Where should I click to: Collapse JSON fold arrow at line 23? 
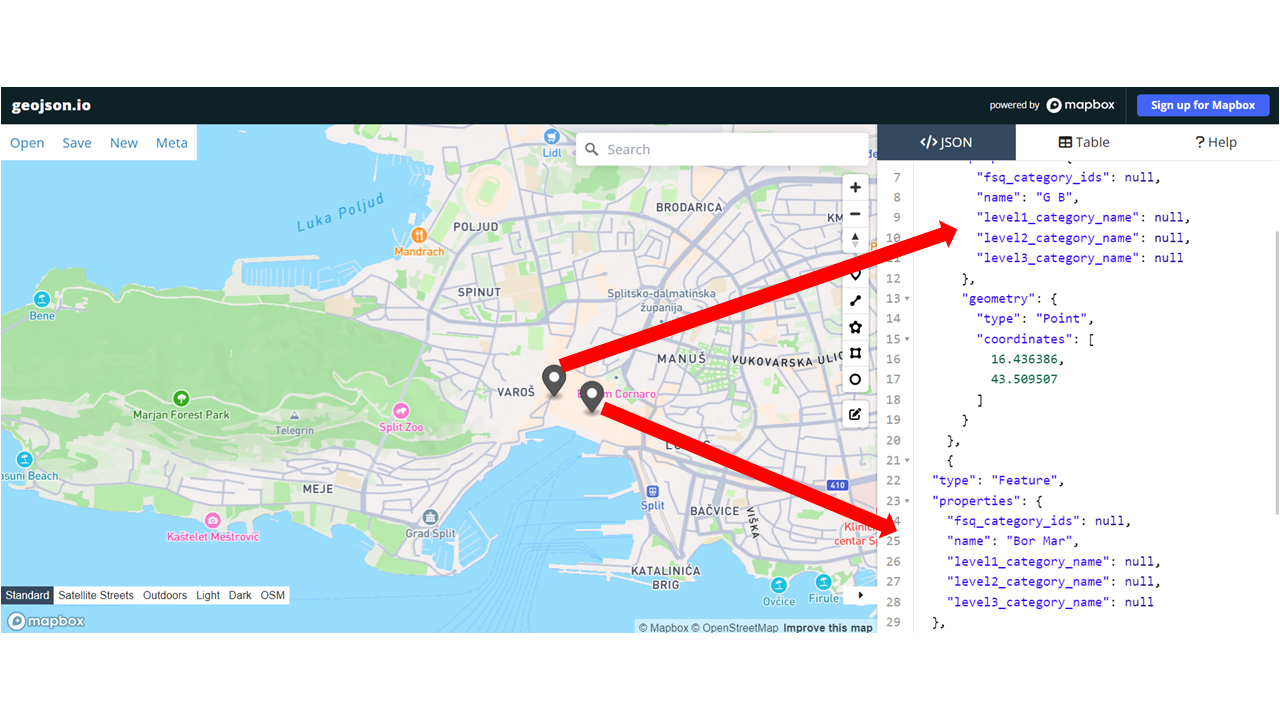pos(907,500)
